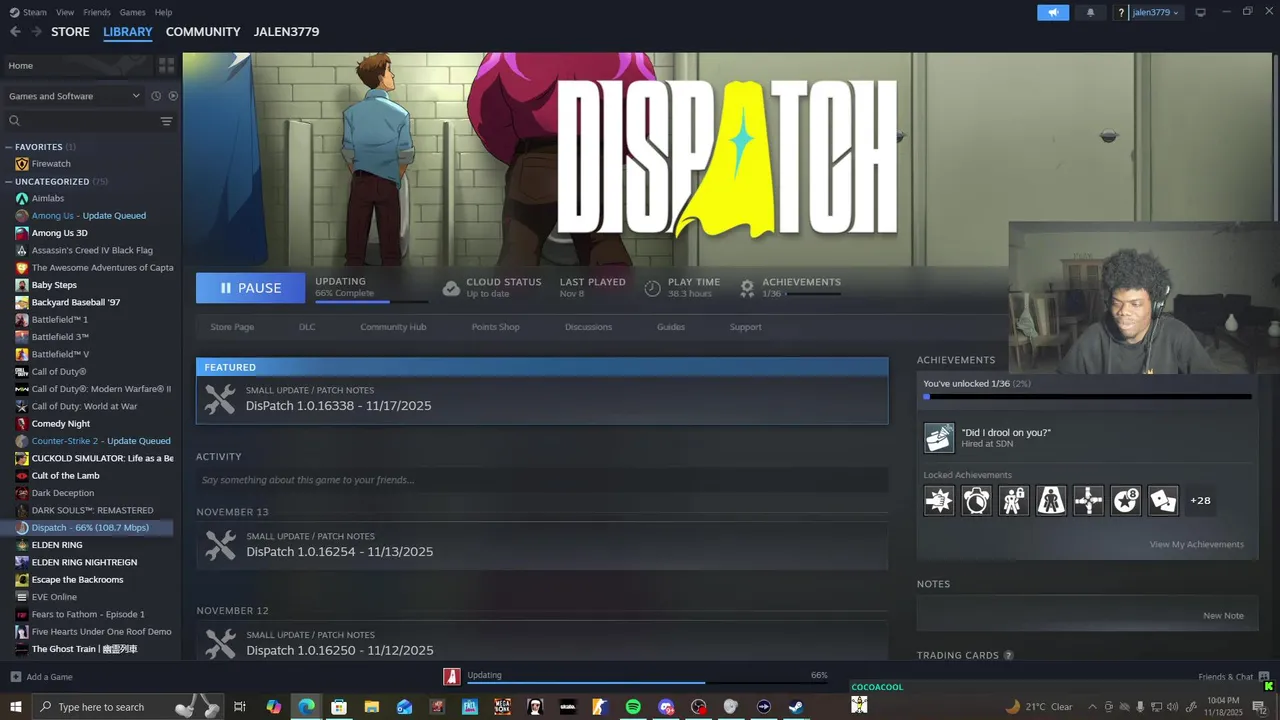Open the Games menu
The width and height of the screenshot is (1280, 720).
(132, 12)
